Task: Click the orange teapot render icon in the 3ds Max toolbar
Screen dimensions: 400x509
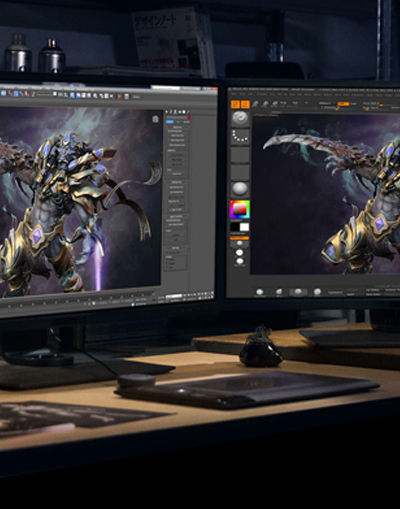Action: coord(119,97)
